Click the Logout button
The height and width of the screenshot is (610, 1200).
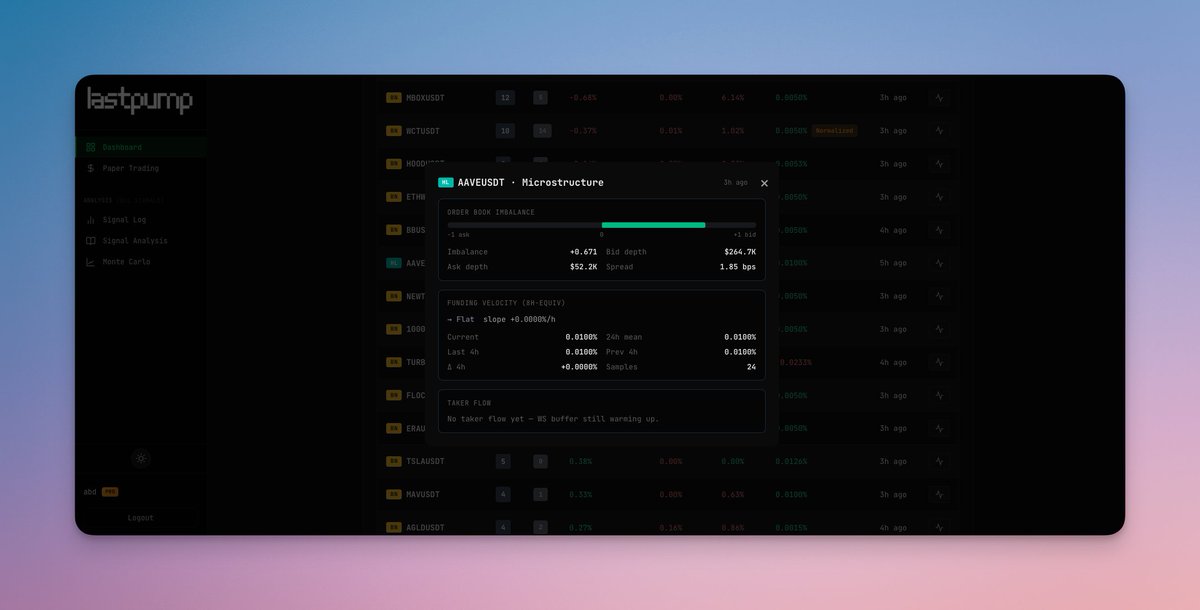[141, 518]
